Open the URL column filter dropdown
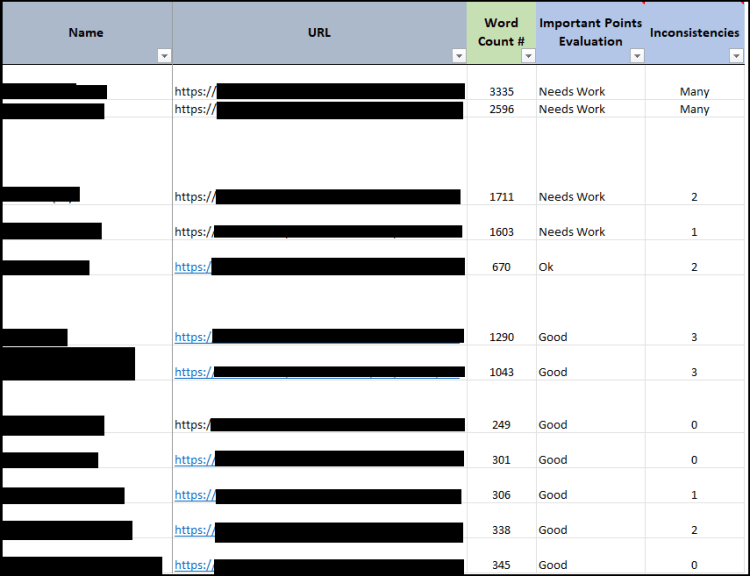750x576 pixels. coord(458,56)
